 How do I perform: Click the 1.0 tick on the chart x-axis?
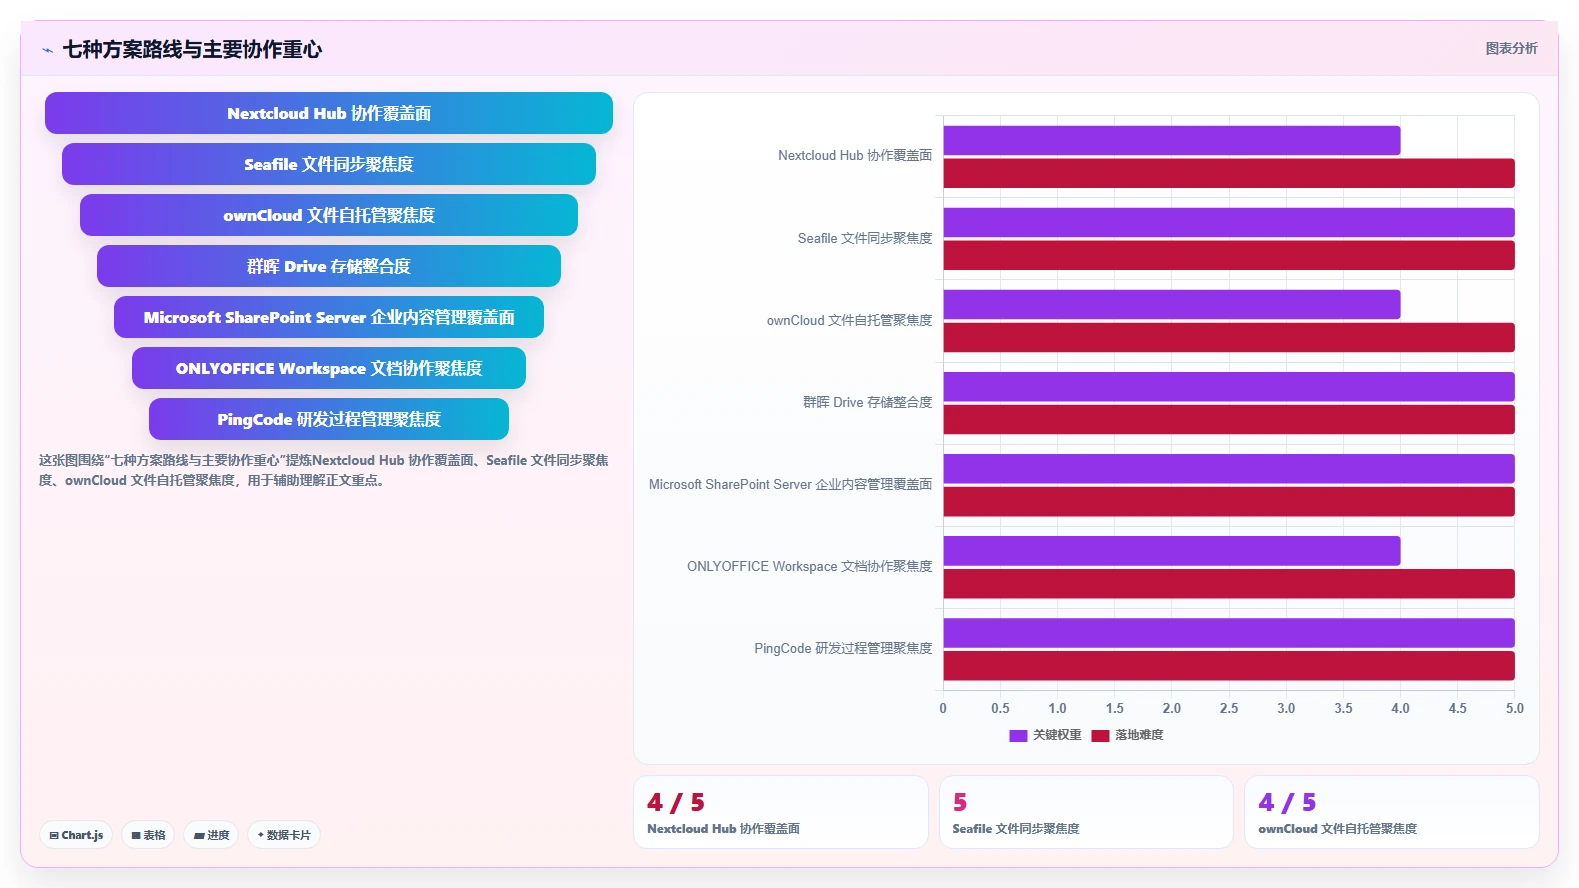pos(1057,708)
